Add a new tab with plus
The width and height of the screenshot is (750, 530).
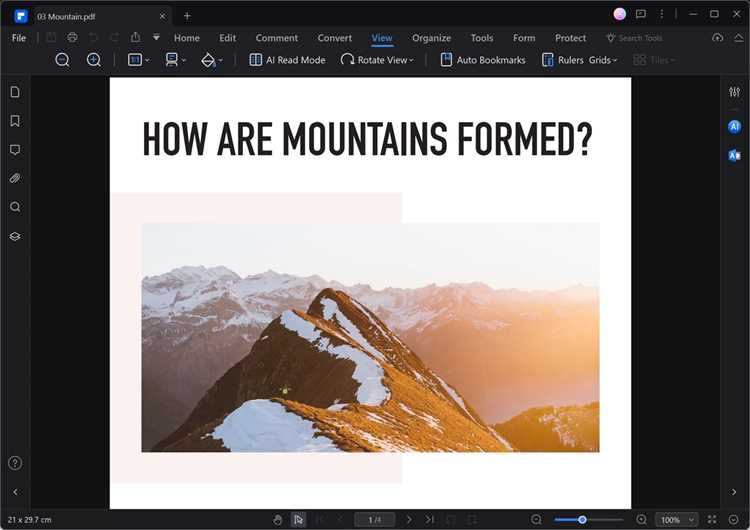click(x=187, y=16)
